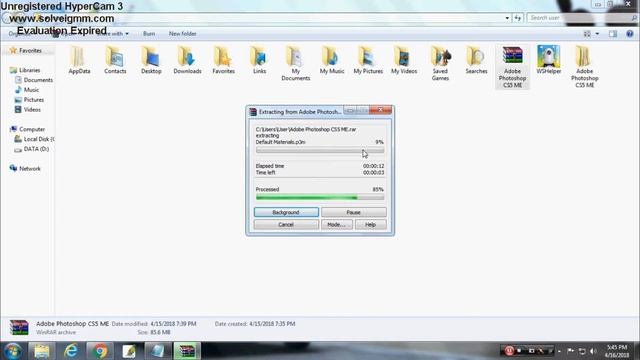The height and width of the screenshot is (360, 640).
Task: Click the green Processed progress bar
Action: coord(320,197)
